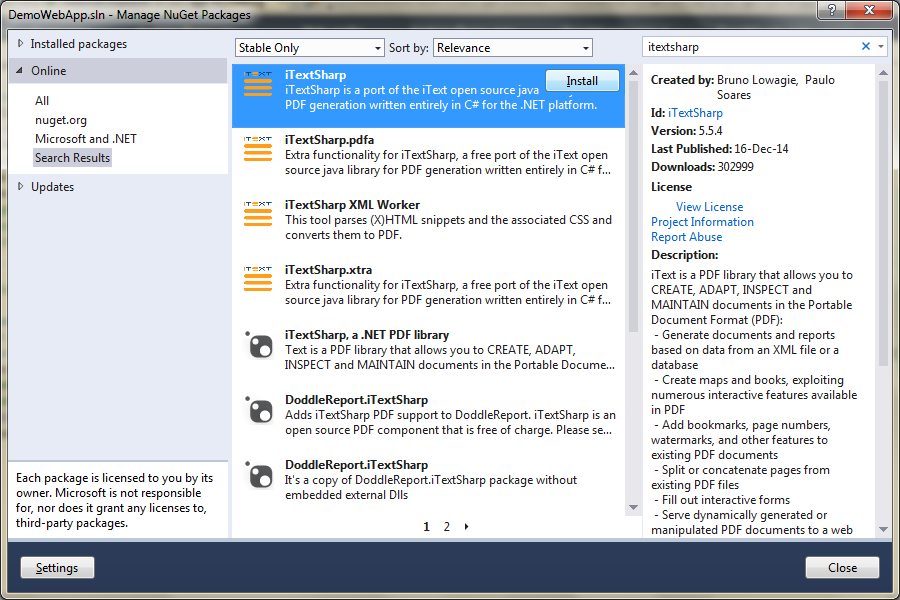Open the Project Information link
This screenshot has height=600, width=900.
pos(702,222)
